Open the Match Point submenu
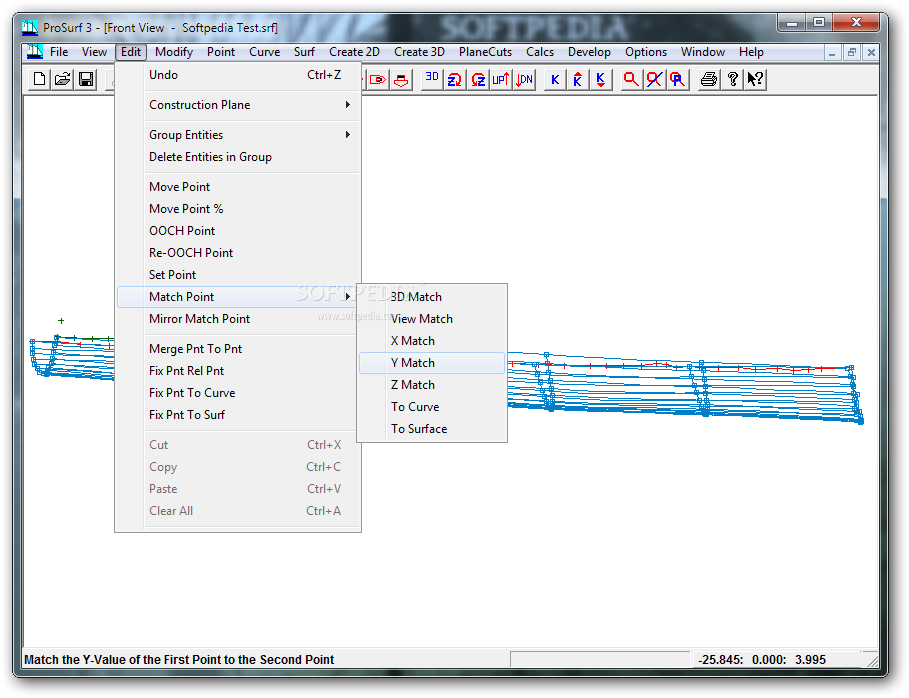 pos(238,297)
